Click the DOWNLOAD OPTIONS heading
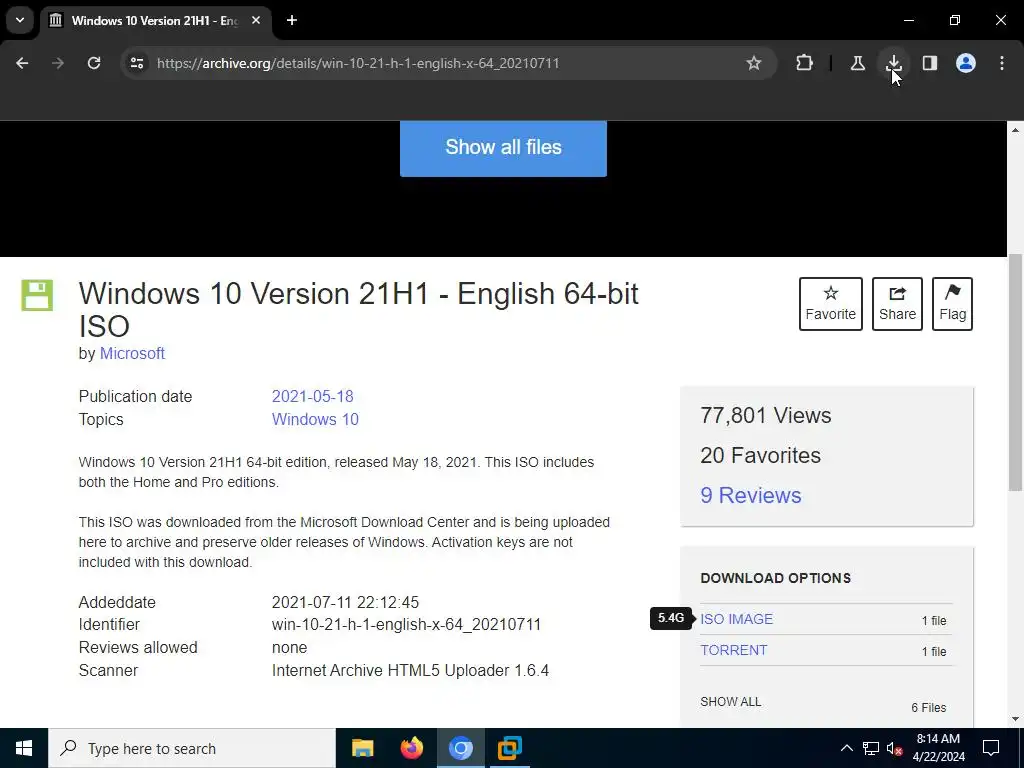 (x=775, y=578)
